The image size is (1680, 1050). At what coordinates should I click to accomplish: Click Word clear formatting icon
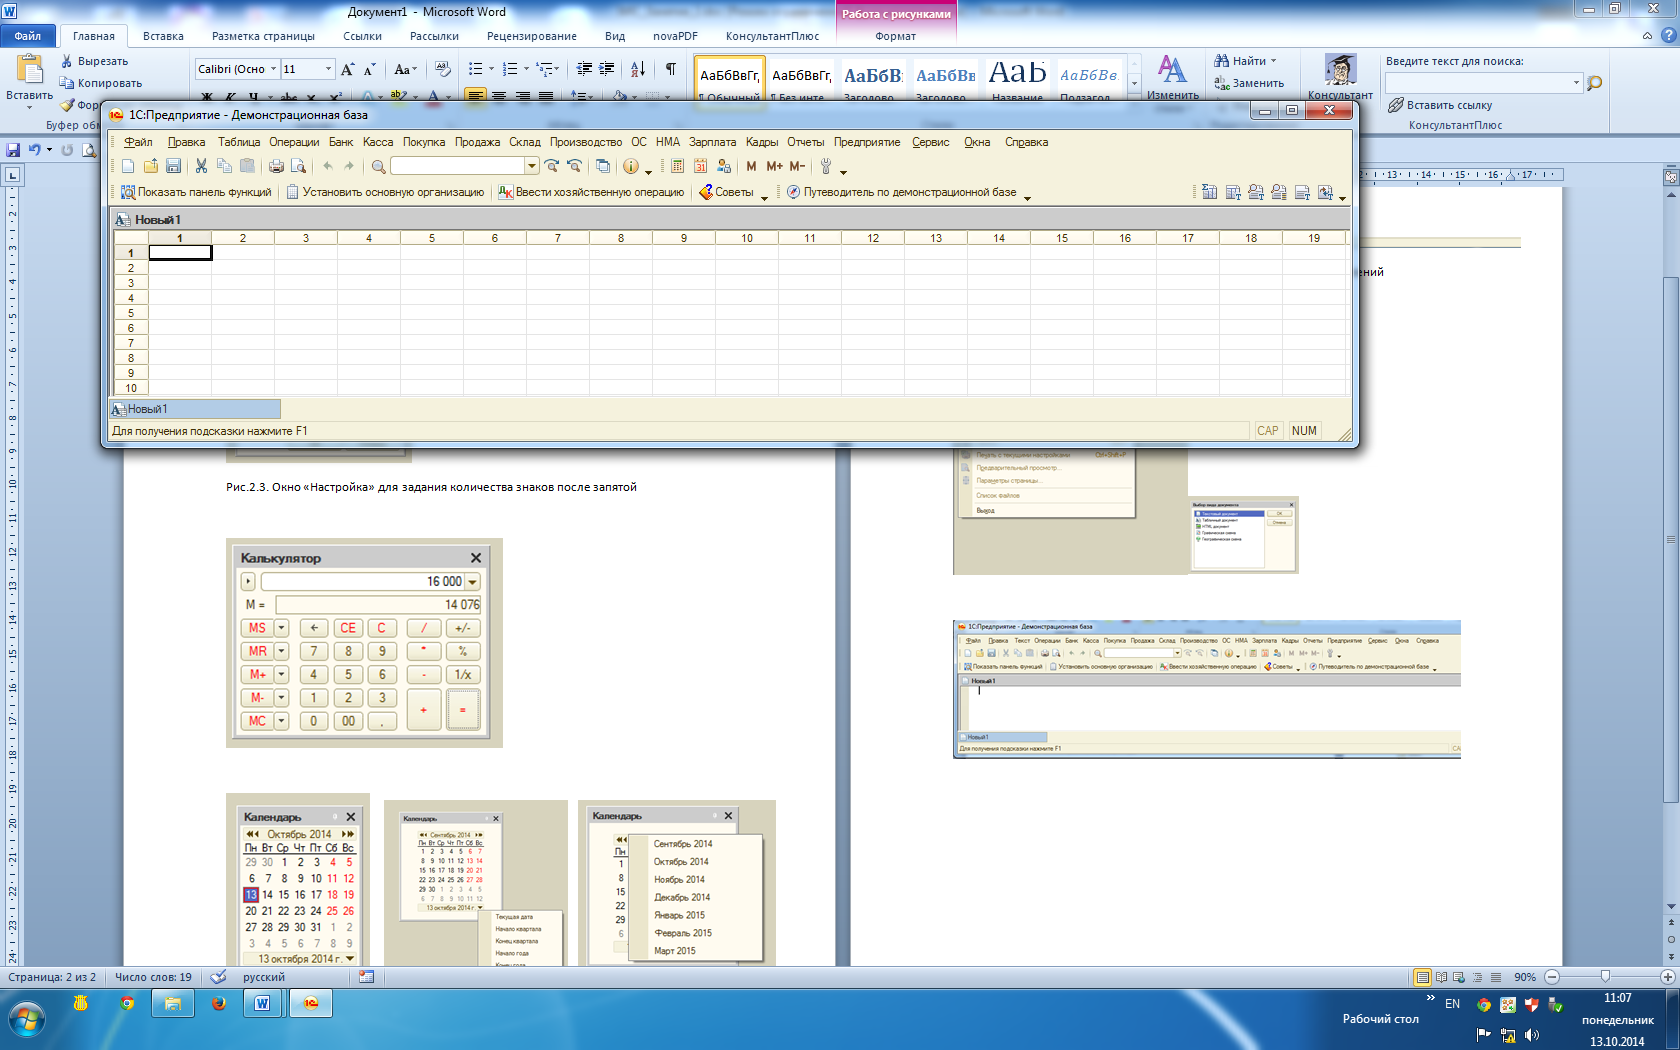click(443, 69)
